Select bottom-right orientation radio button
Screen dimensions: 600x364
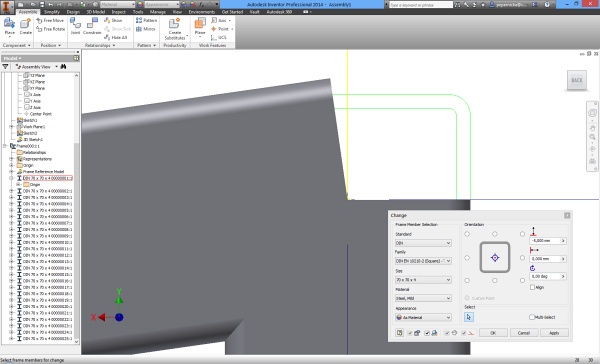(522, 281)
